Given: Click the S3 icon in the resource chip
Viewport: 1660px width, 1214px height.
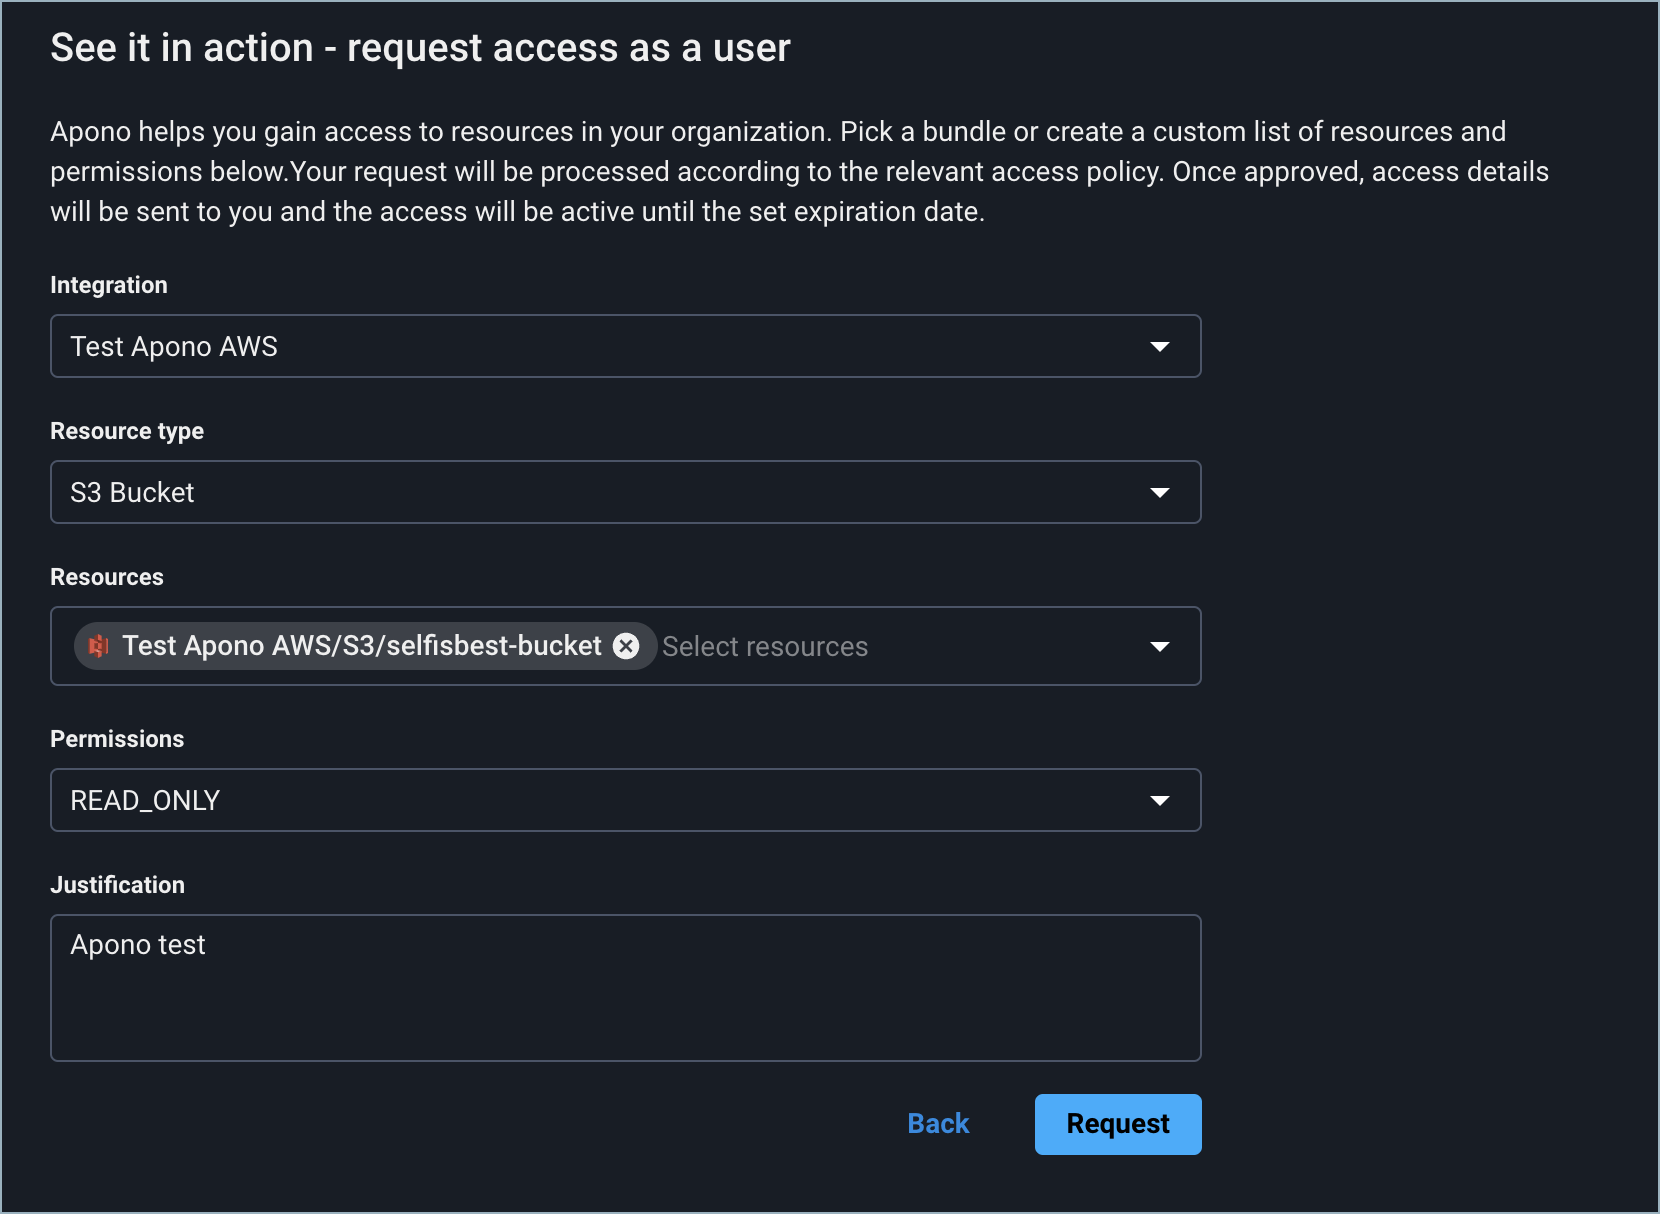Looking at the screenshot, I should [98, 646].
